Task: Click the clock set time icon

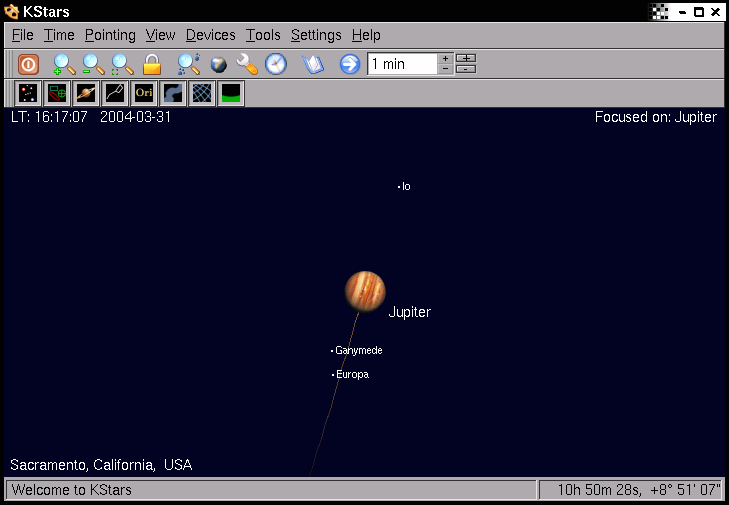Action: [276, 64]
